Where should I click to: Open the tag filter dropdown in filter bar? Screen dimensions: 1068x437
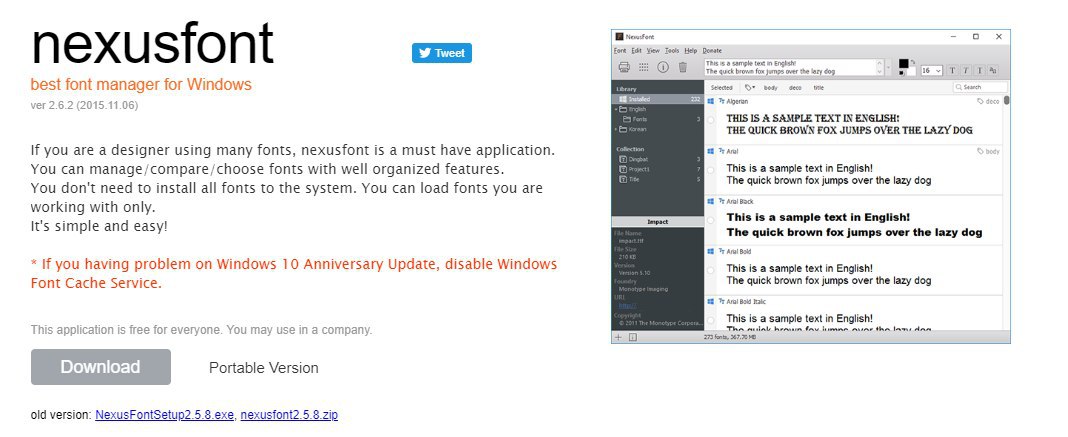click(x=749, y=87)
